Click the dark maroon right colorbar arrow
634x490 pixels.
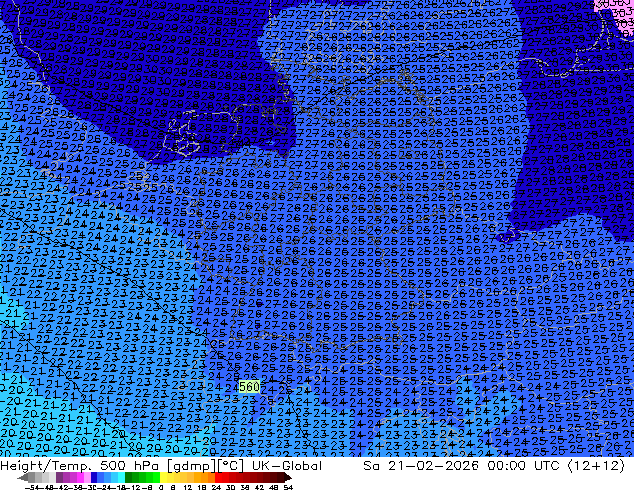(287, 478)
